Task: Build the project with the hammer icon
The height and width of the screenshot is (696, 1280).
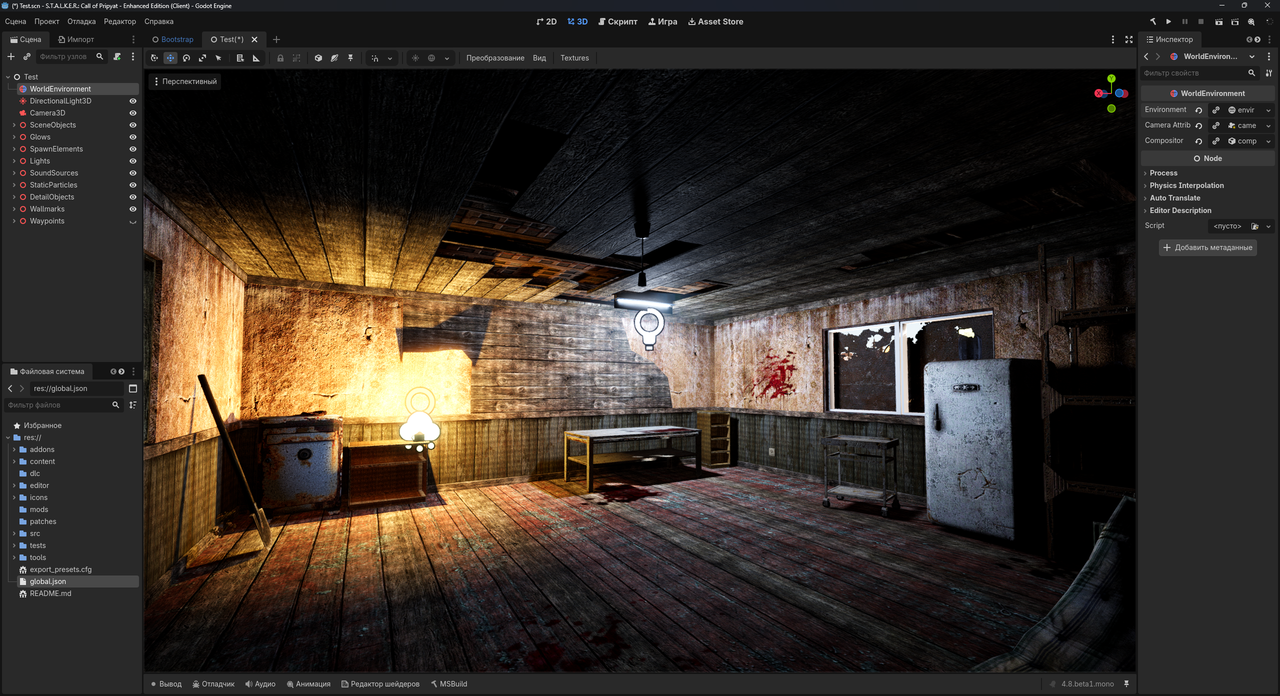Action: point(1152,21)
